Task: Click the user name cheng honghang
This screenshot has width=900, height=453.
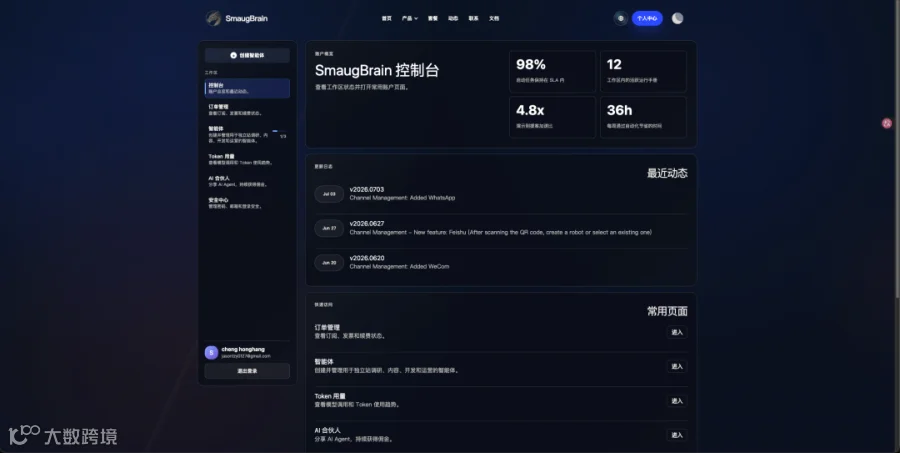Action: [243, 349]
